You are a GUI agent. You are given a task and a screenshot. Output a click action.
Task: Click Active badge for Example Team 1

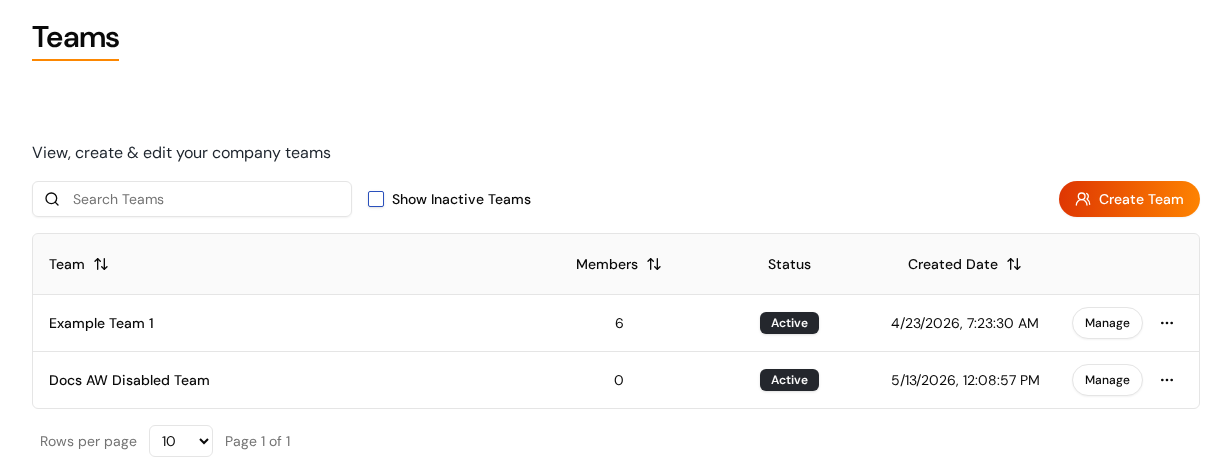(x=789, y=323)
